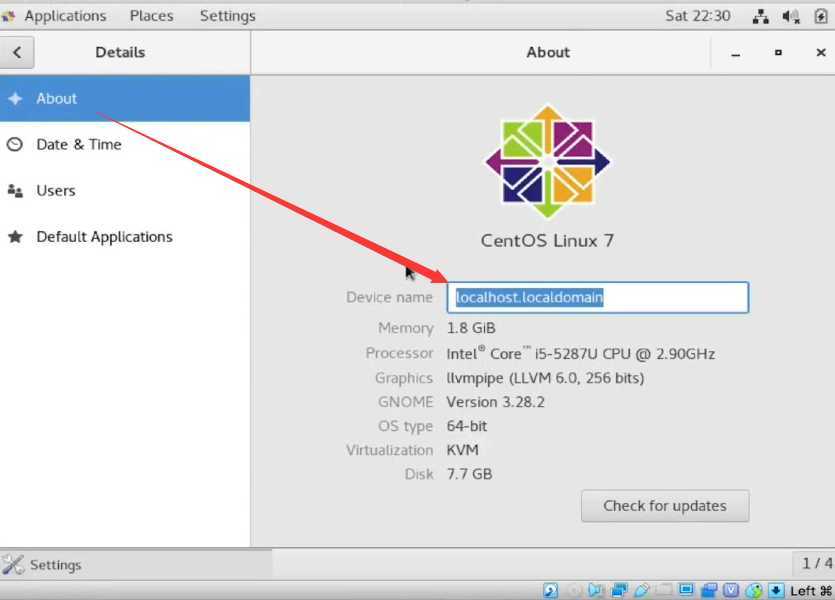Click Settings entry in bottom taskbar
Viewport: 835px width, 600px height.
click(136, 564)
